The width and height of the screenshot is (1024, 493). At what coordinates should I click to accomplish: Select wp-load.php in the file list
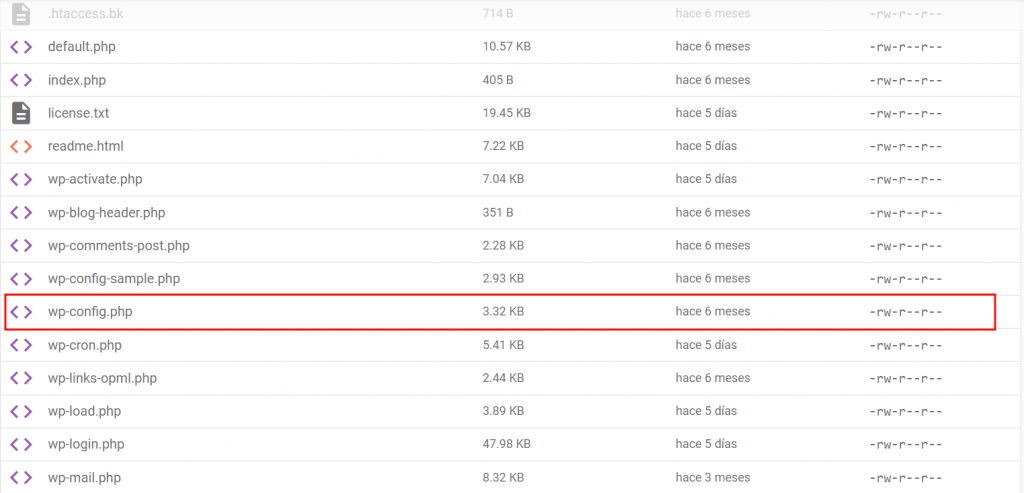[84, 411]
